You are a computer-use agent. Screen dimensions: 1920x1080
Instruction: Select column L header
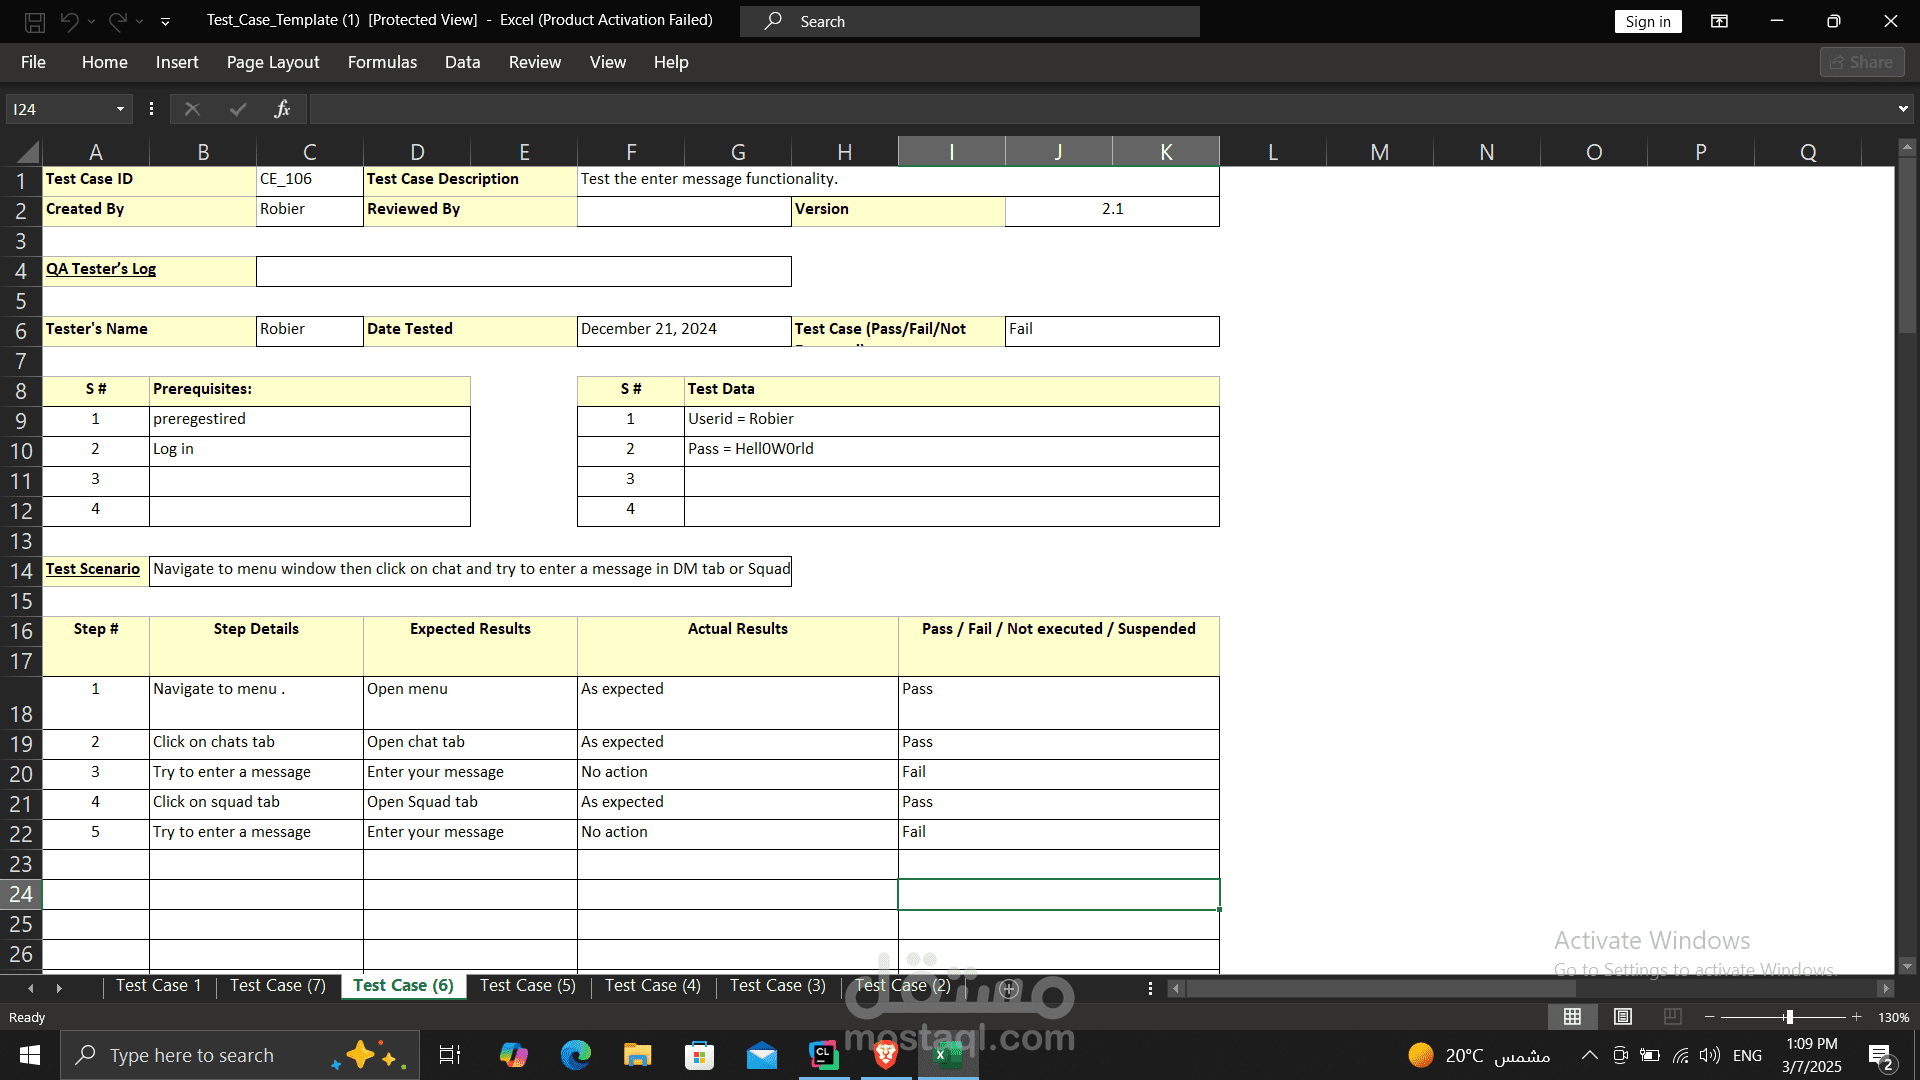(1272, 152)
